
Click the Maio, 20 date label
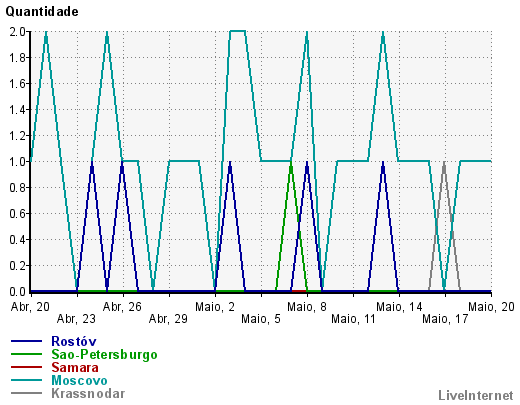point(491,307)
